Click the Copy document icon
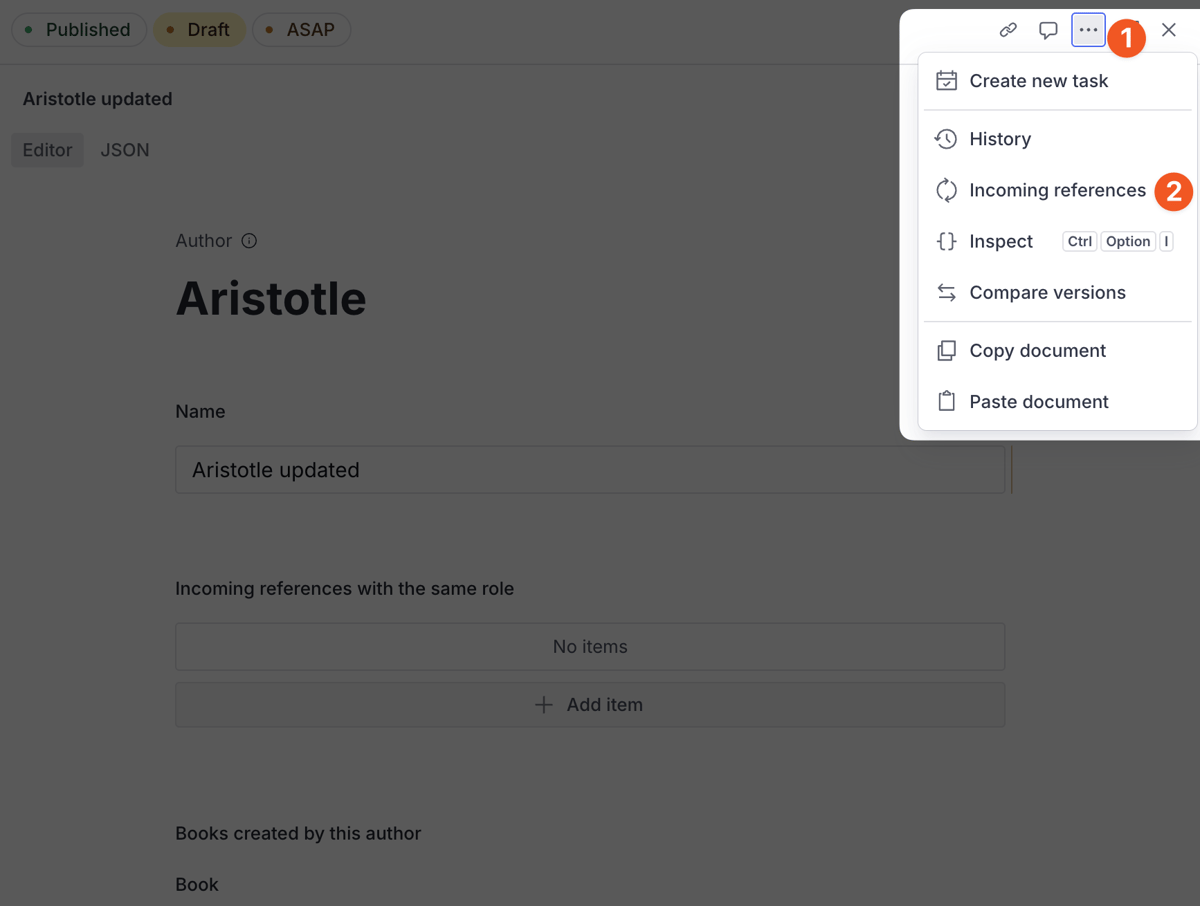The width and height of the screenshot is (1200, 906). (x=946, y=350)
